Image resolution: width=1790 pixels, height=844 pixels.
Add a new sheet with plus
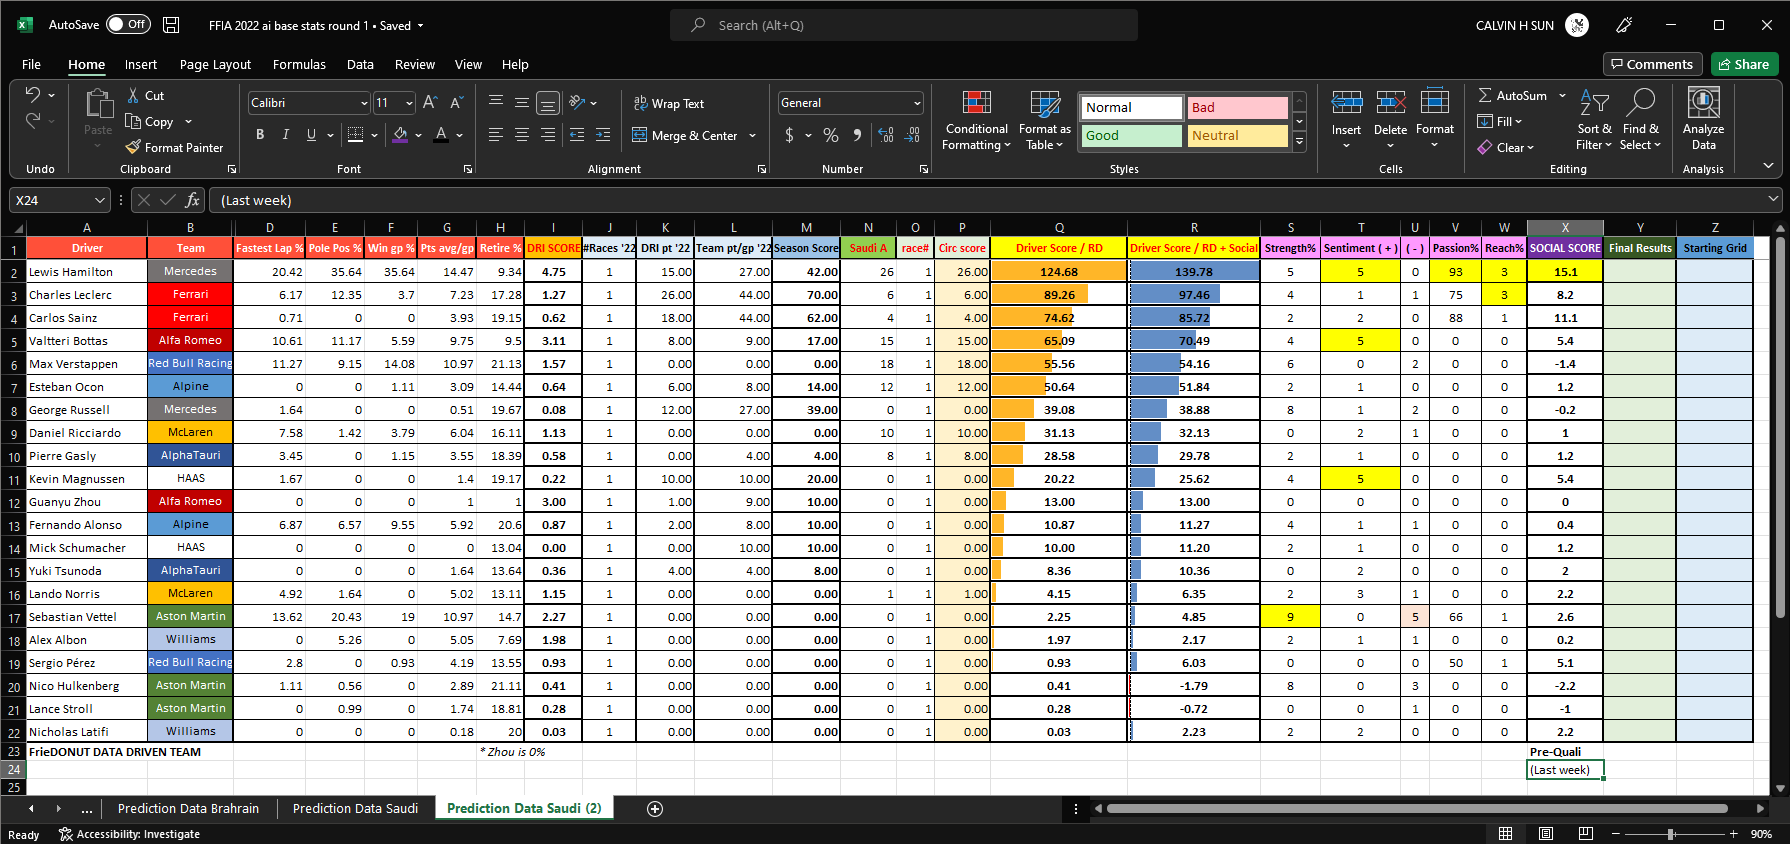655,808
